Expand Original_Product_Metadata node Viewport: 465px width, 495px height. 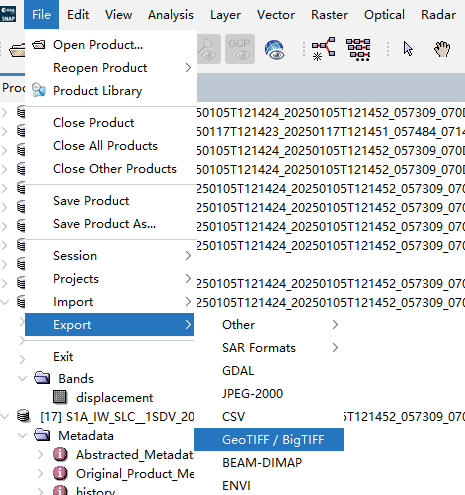click(40, 473)
